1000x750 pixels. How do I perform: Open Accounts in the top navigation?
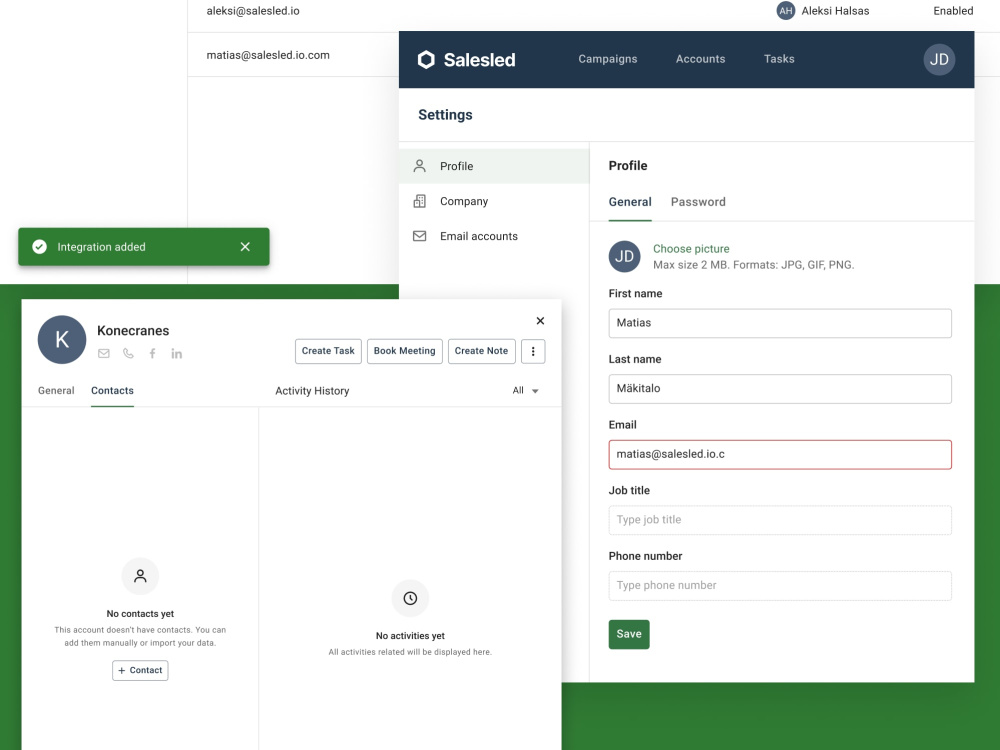[x=700, y=59]
